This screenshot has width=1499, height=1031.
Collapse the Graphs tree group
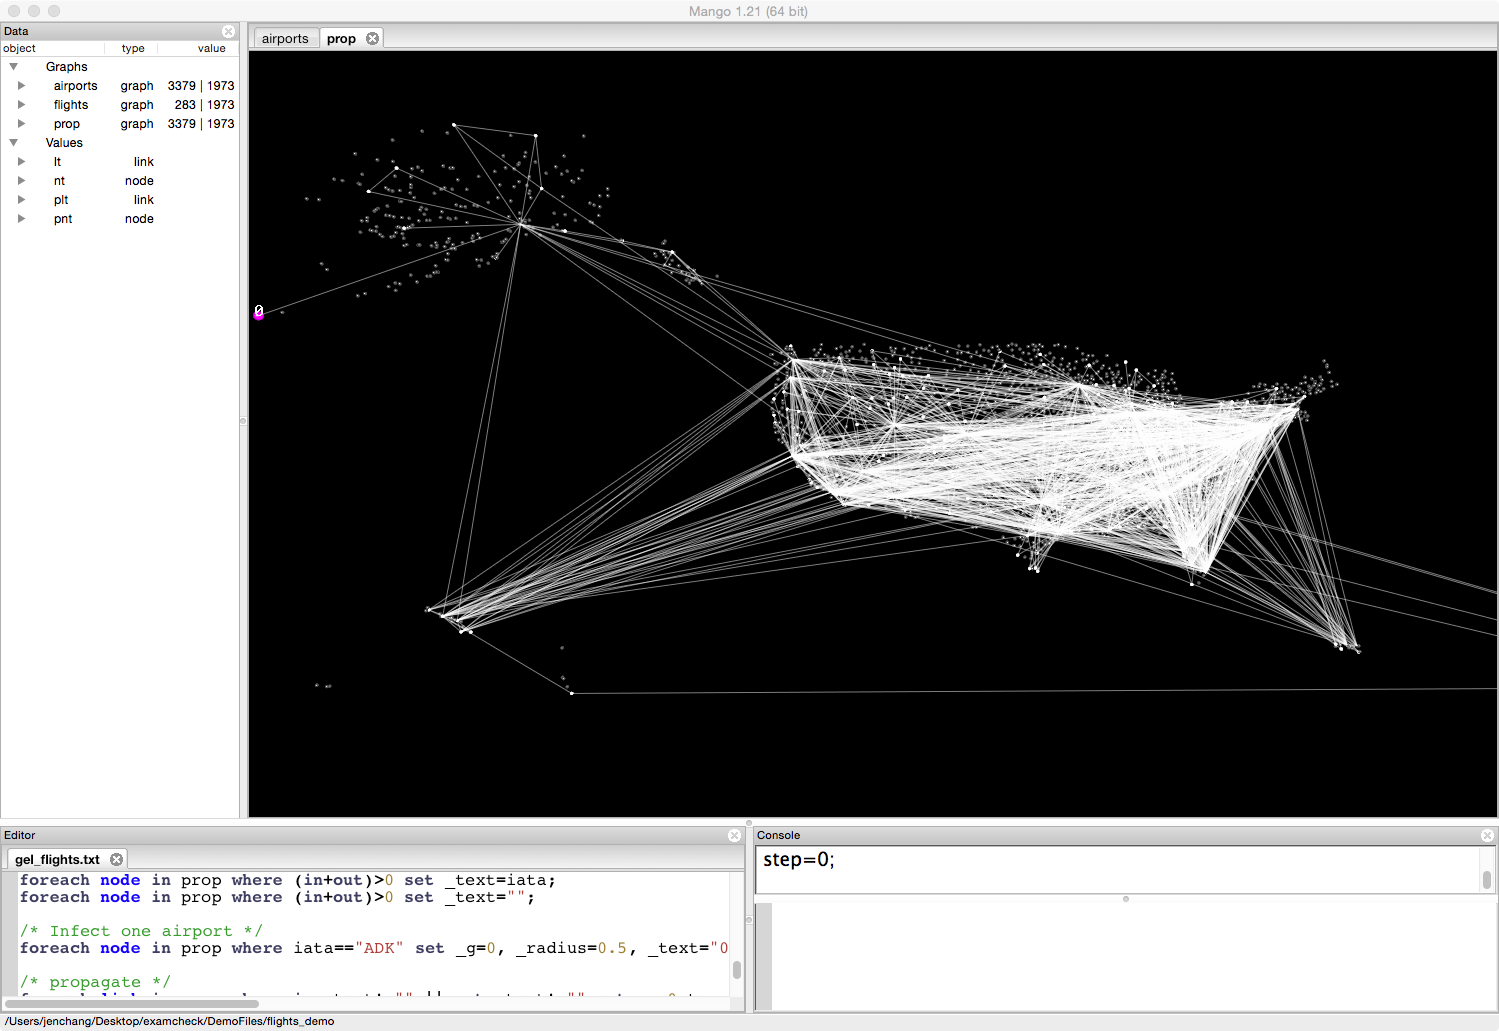14,67
